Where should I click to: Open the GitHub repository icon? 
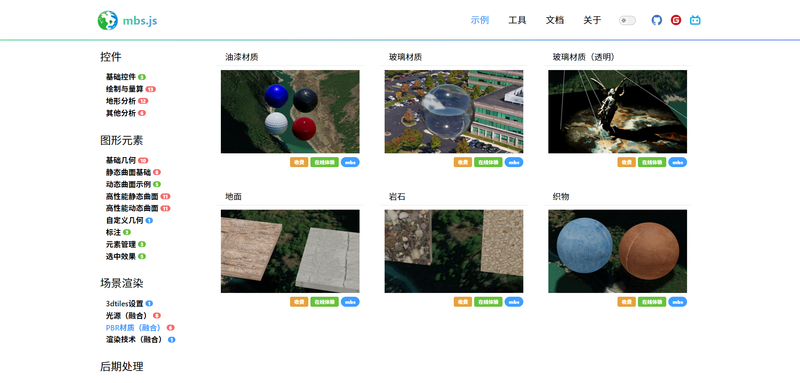657,20
